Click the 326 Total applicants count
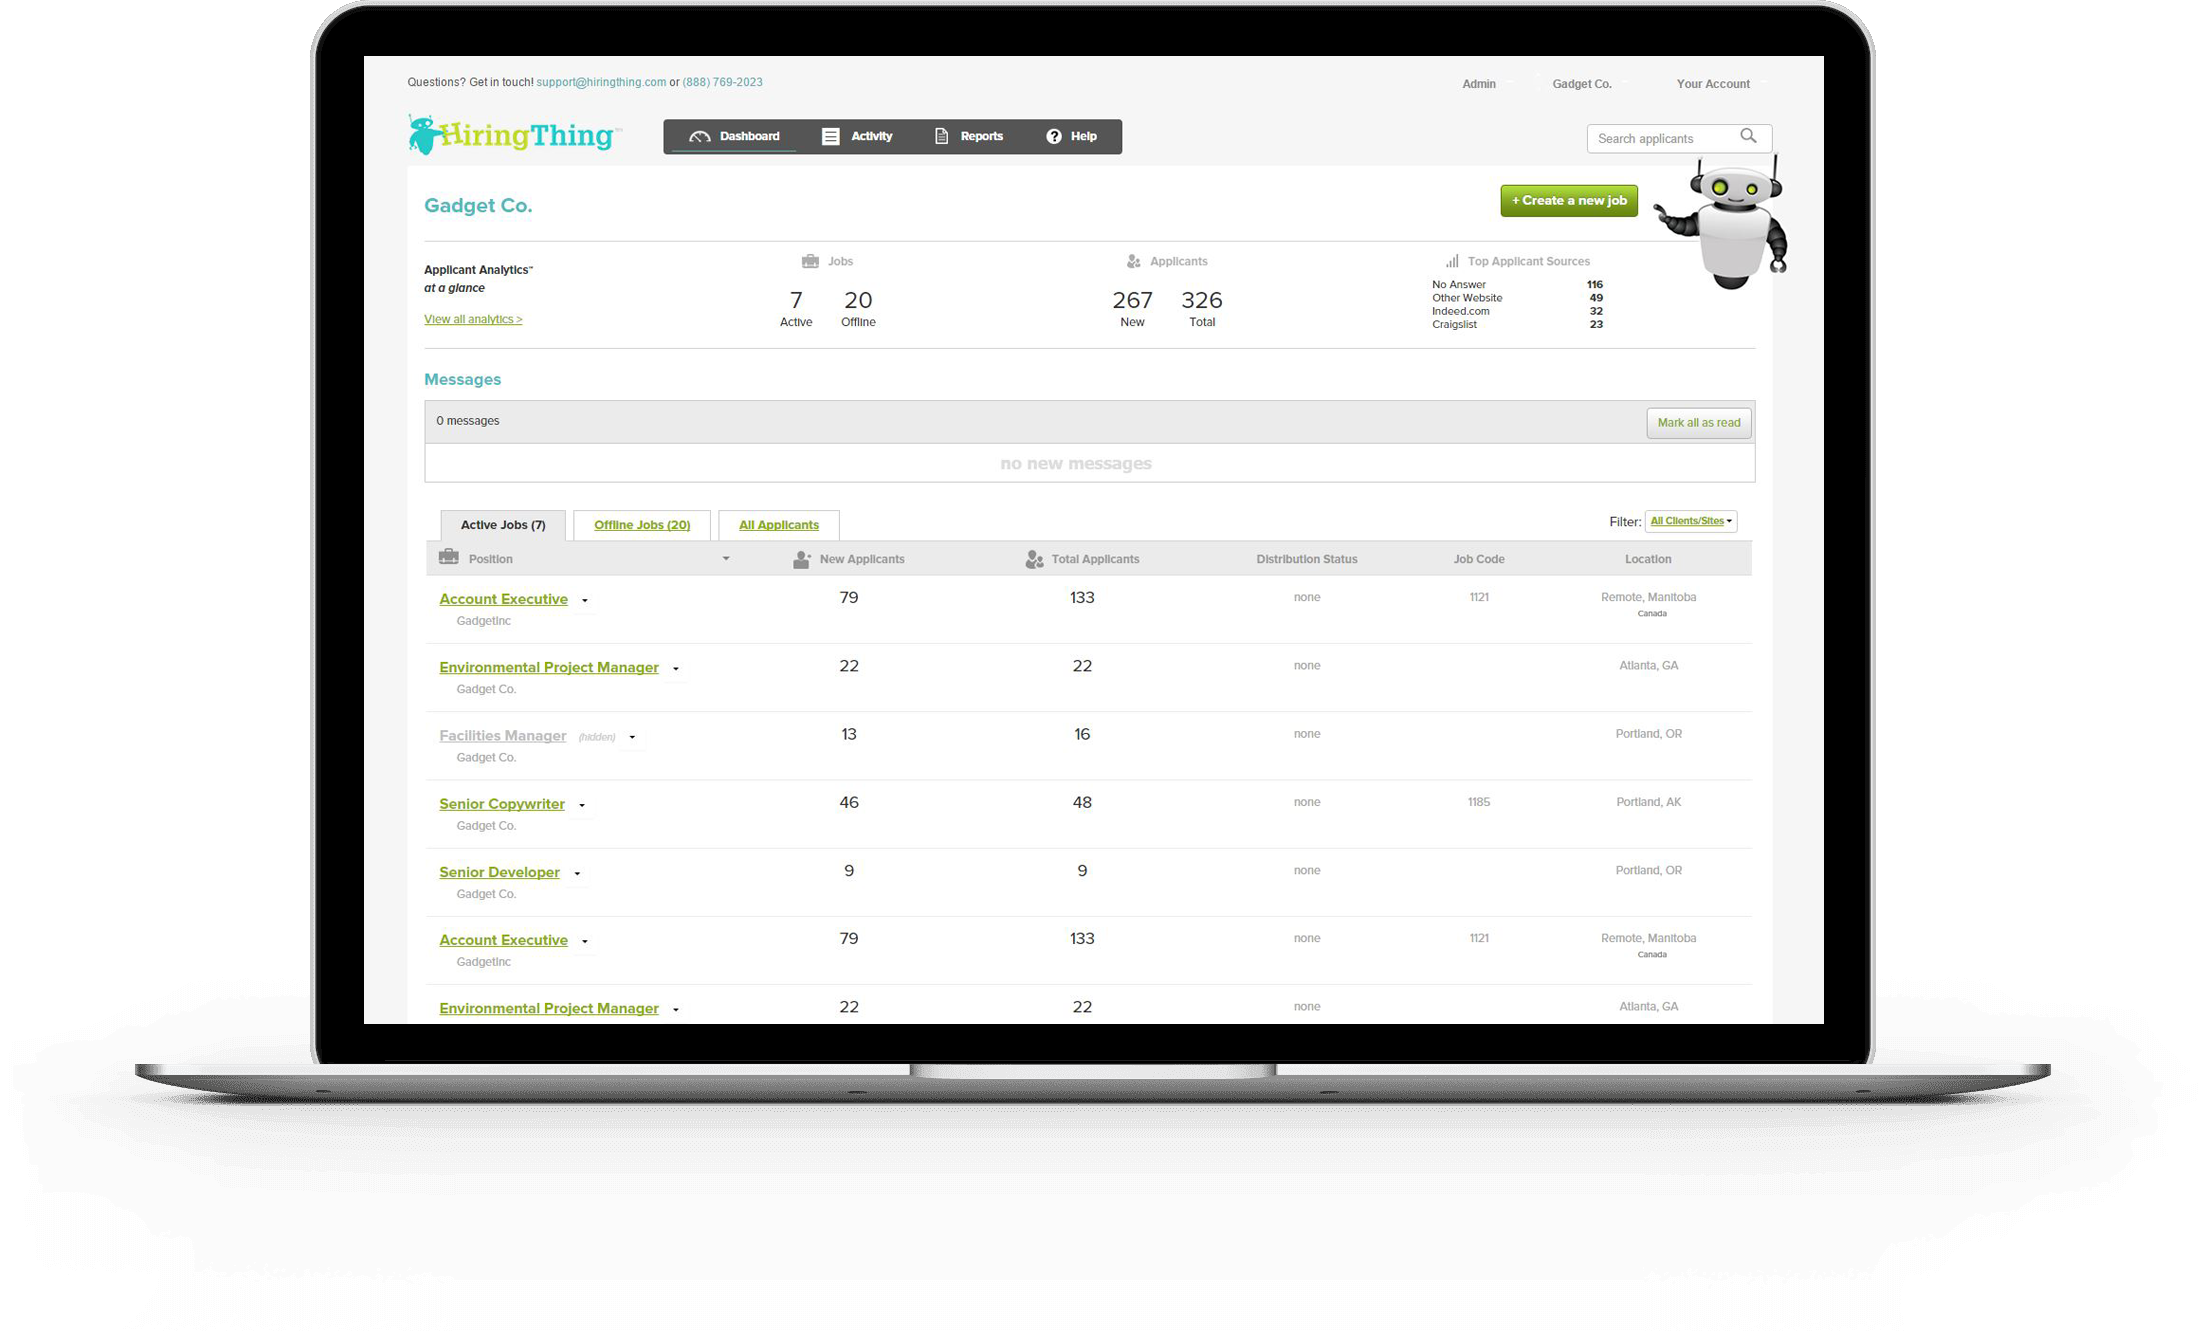 [x=1202, y=300]
